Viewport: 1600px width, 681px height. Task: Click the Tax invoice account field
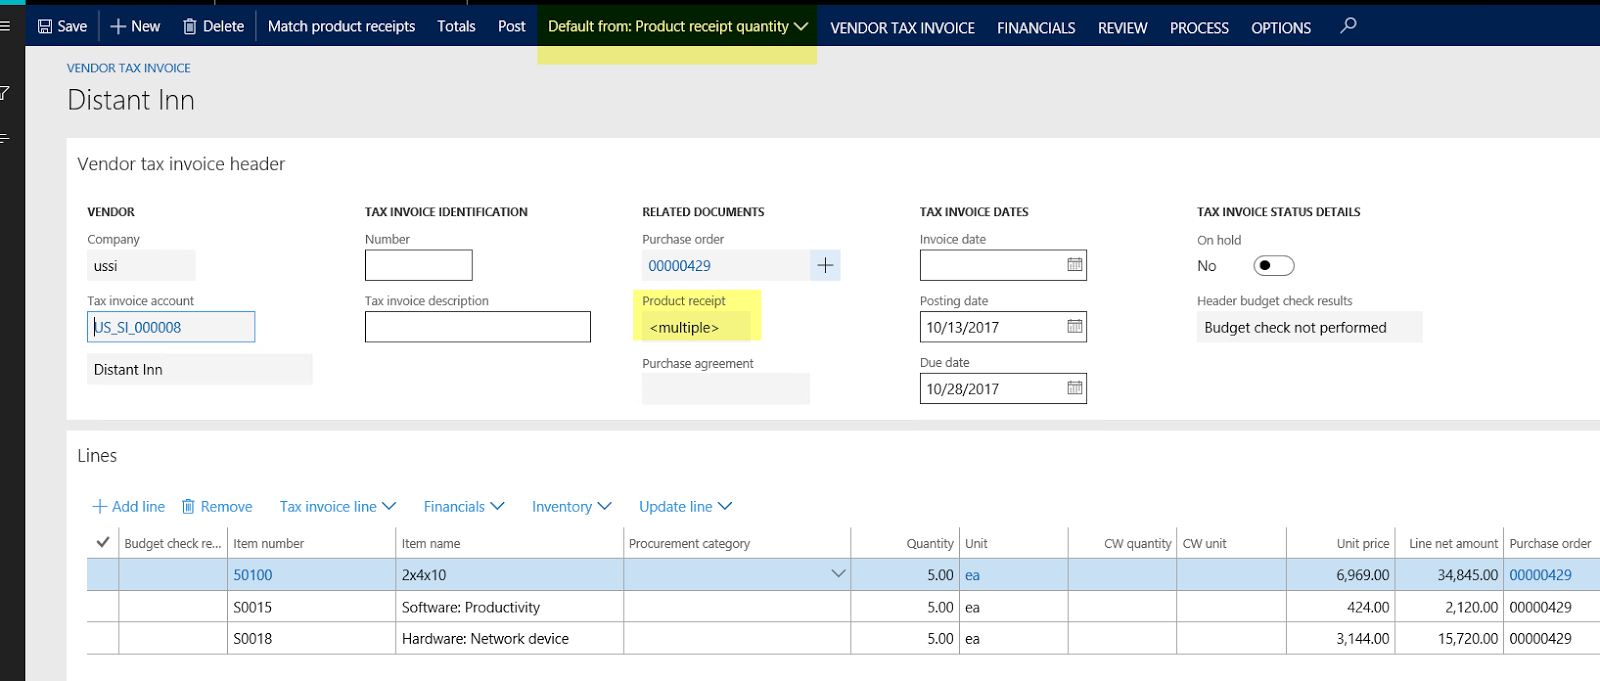[171, 327]
